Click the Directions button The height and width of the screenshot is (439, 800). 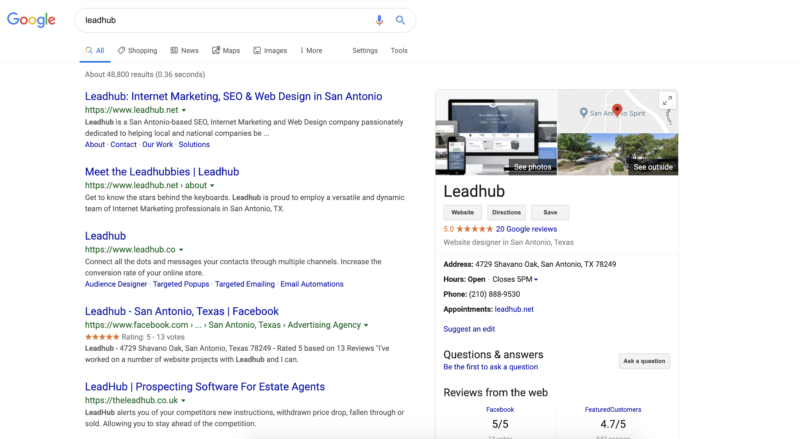coord(507,212)
